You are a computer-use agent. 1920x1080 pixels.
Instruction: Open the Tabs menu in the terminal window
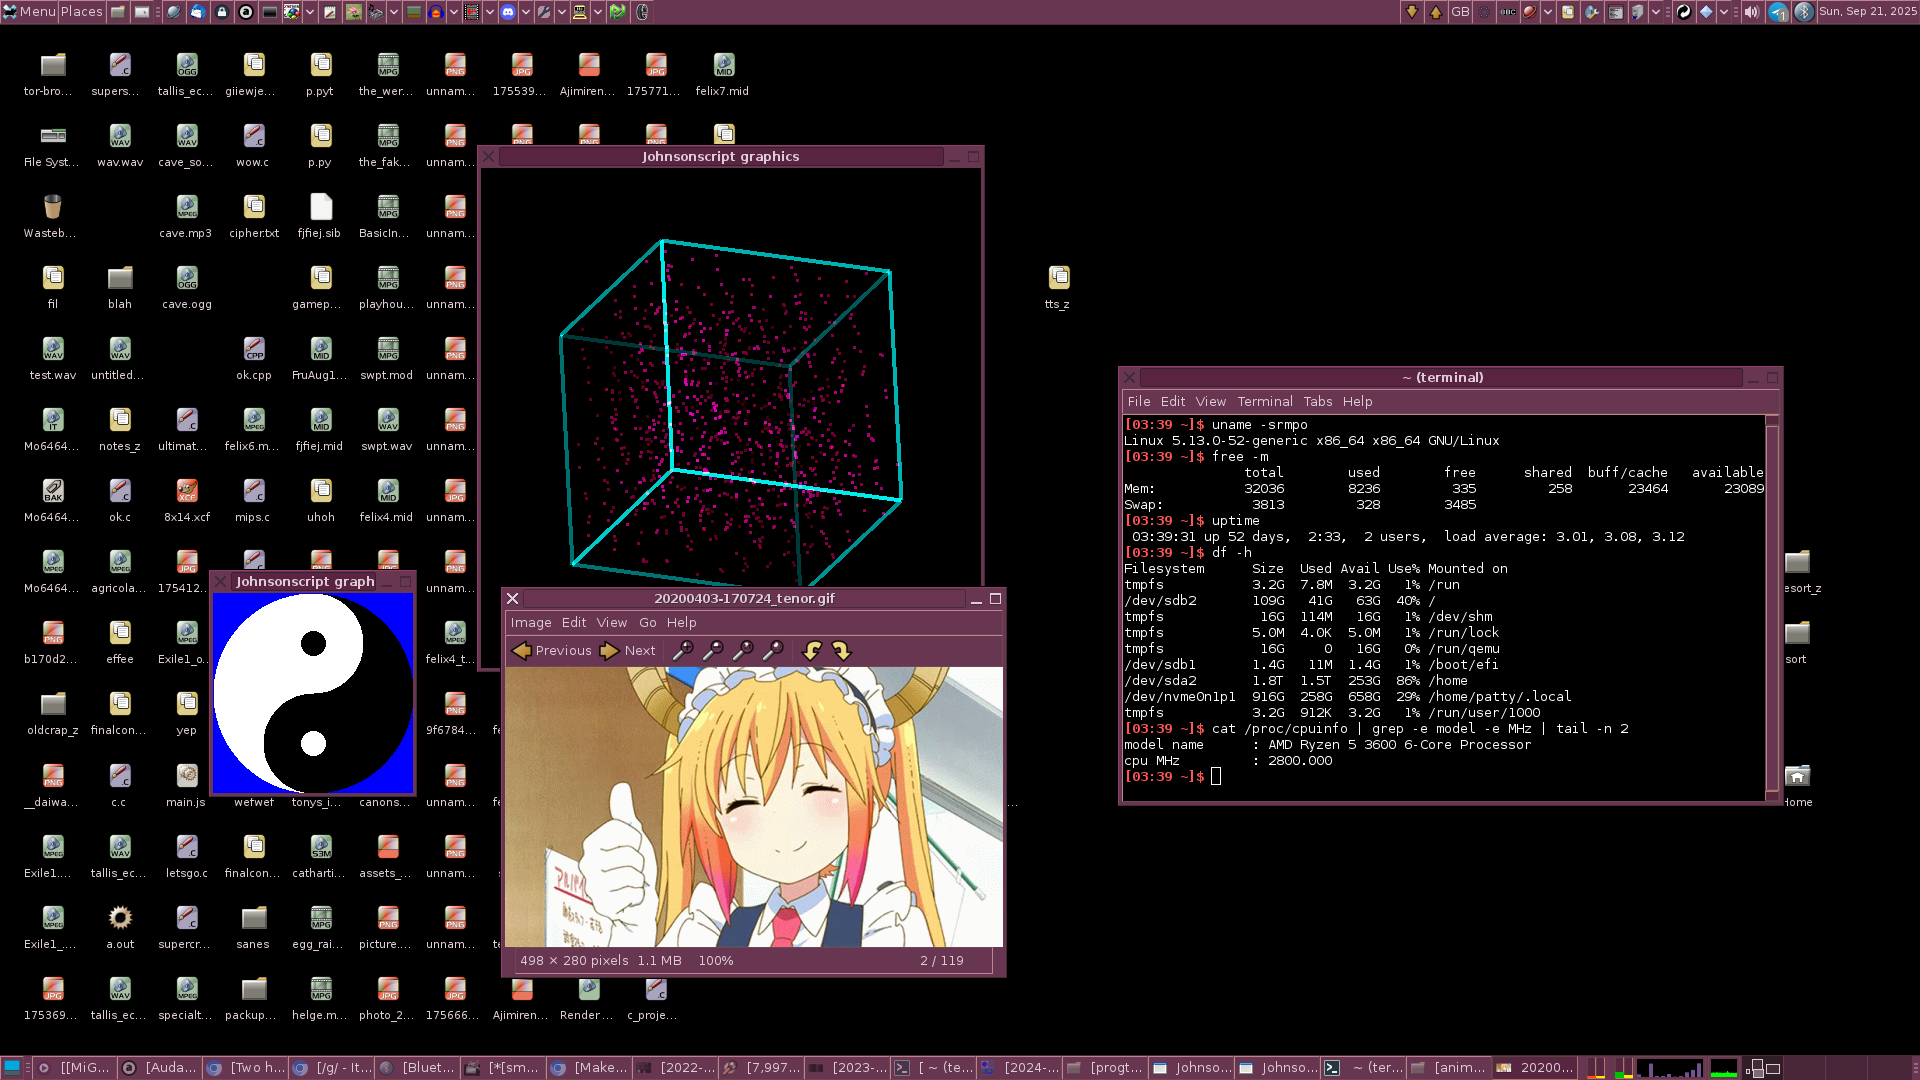(1318, 401)
